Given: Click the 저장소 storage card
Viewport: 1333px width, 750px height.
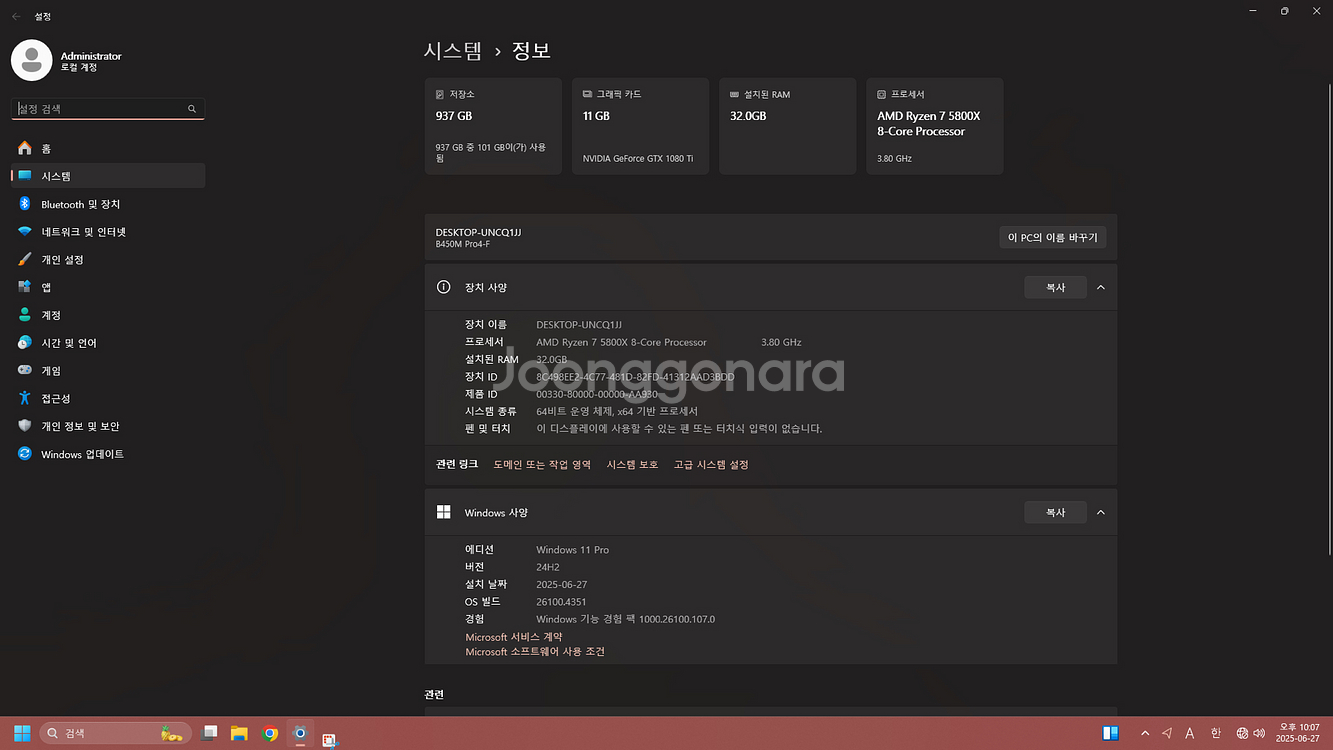Looking at the screenshot, I should click(493, 126).
